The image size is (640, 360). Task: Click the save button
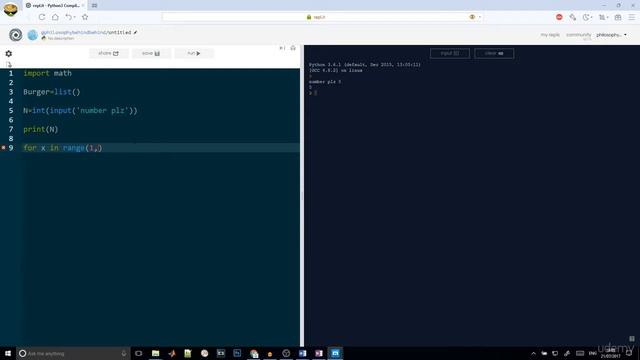click(x=151, y=53)
